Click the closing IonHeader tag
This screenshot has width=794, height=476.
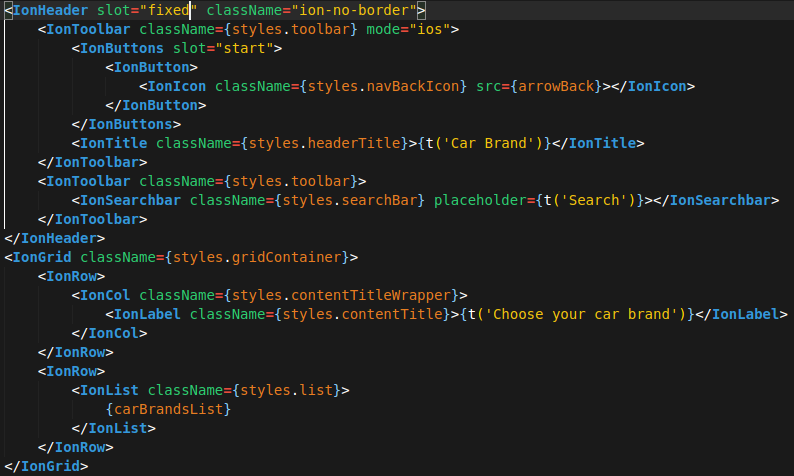pos(55,238)
